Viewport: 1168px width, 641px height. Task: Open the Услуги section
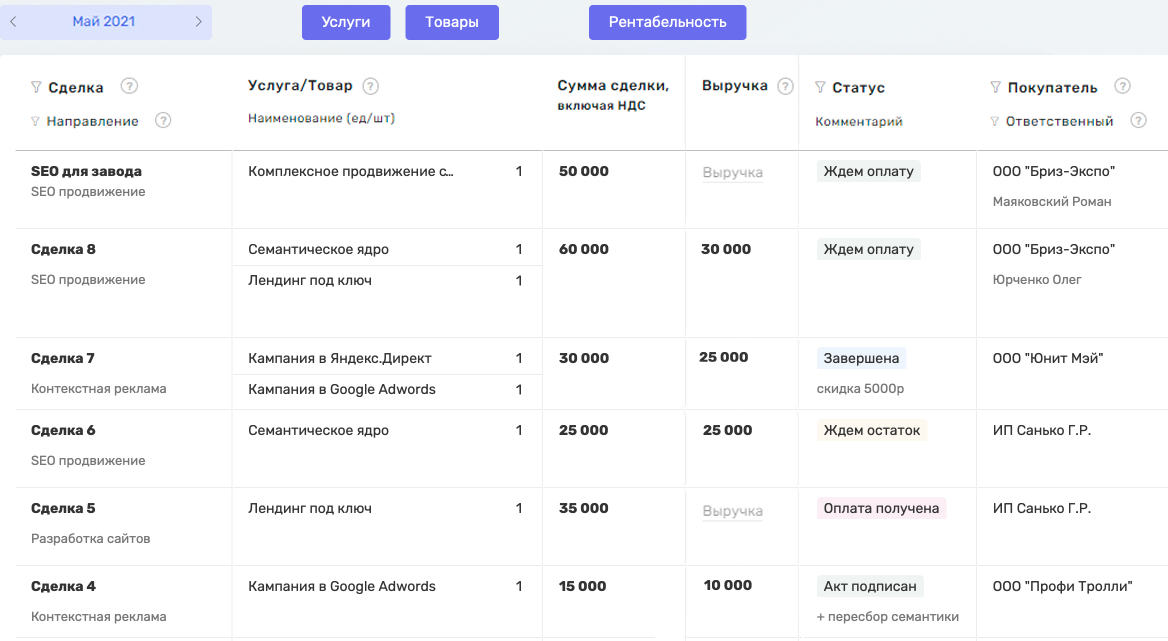click(x=346, y=22)
